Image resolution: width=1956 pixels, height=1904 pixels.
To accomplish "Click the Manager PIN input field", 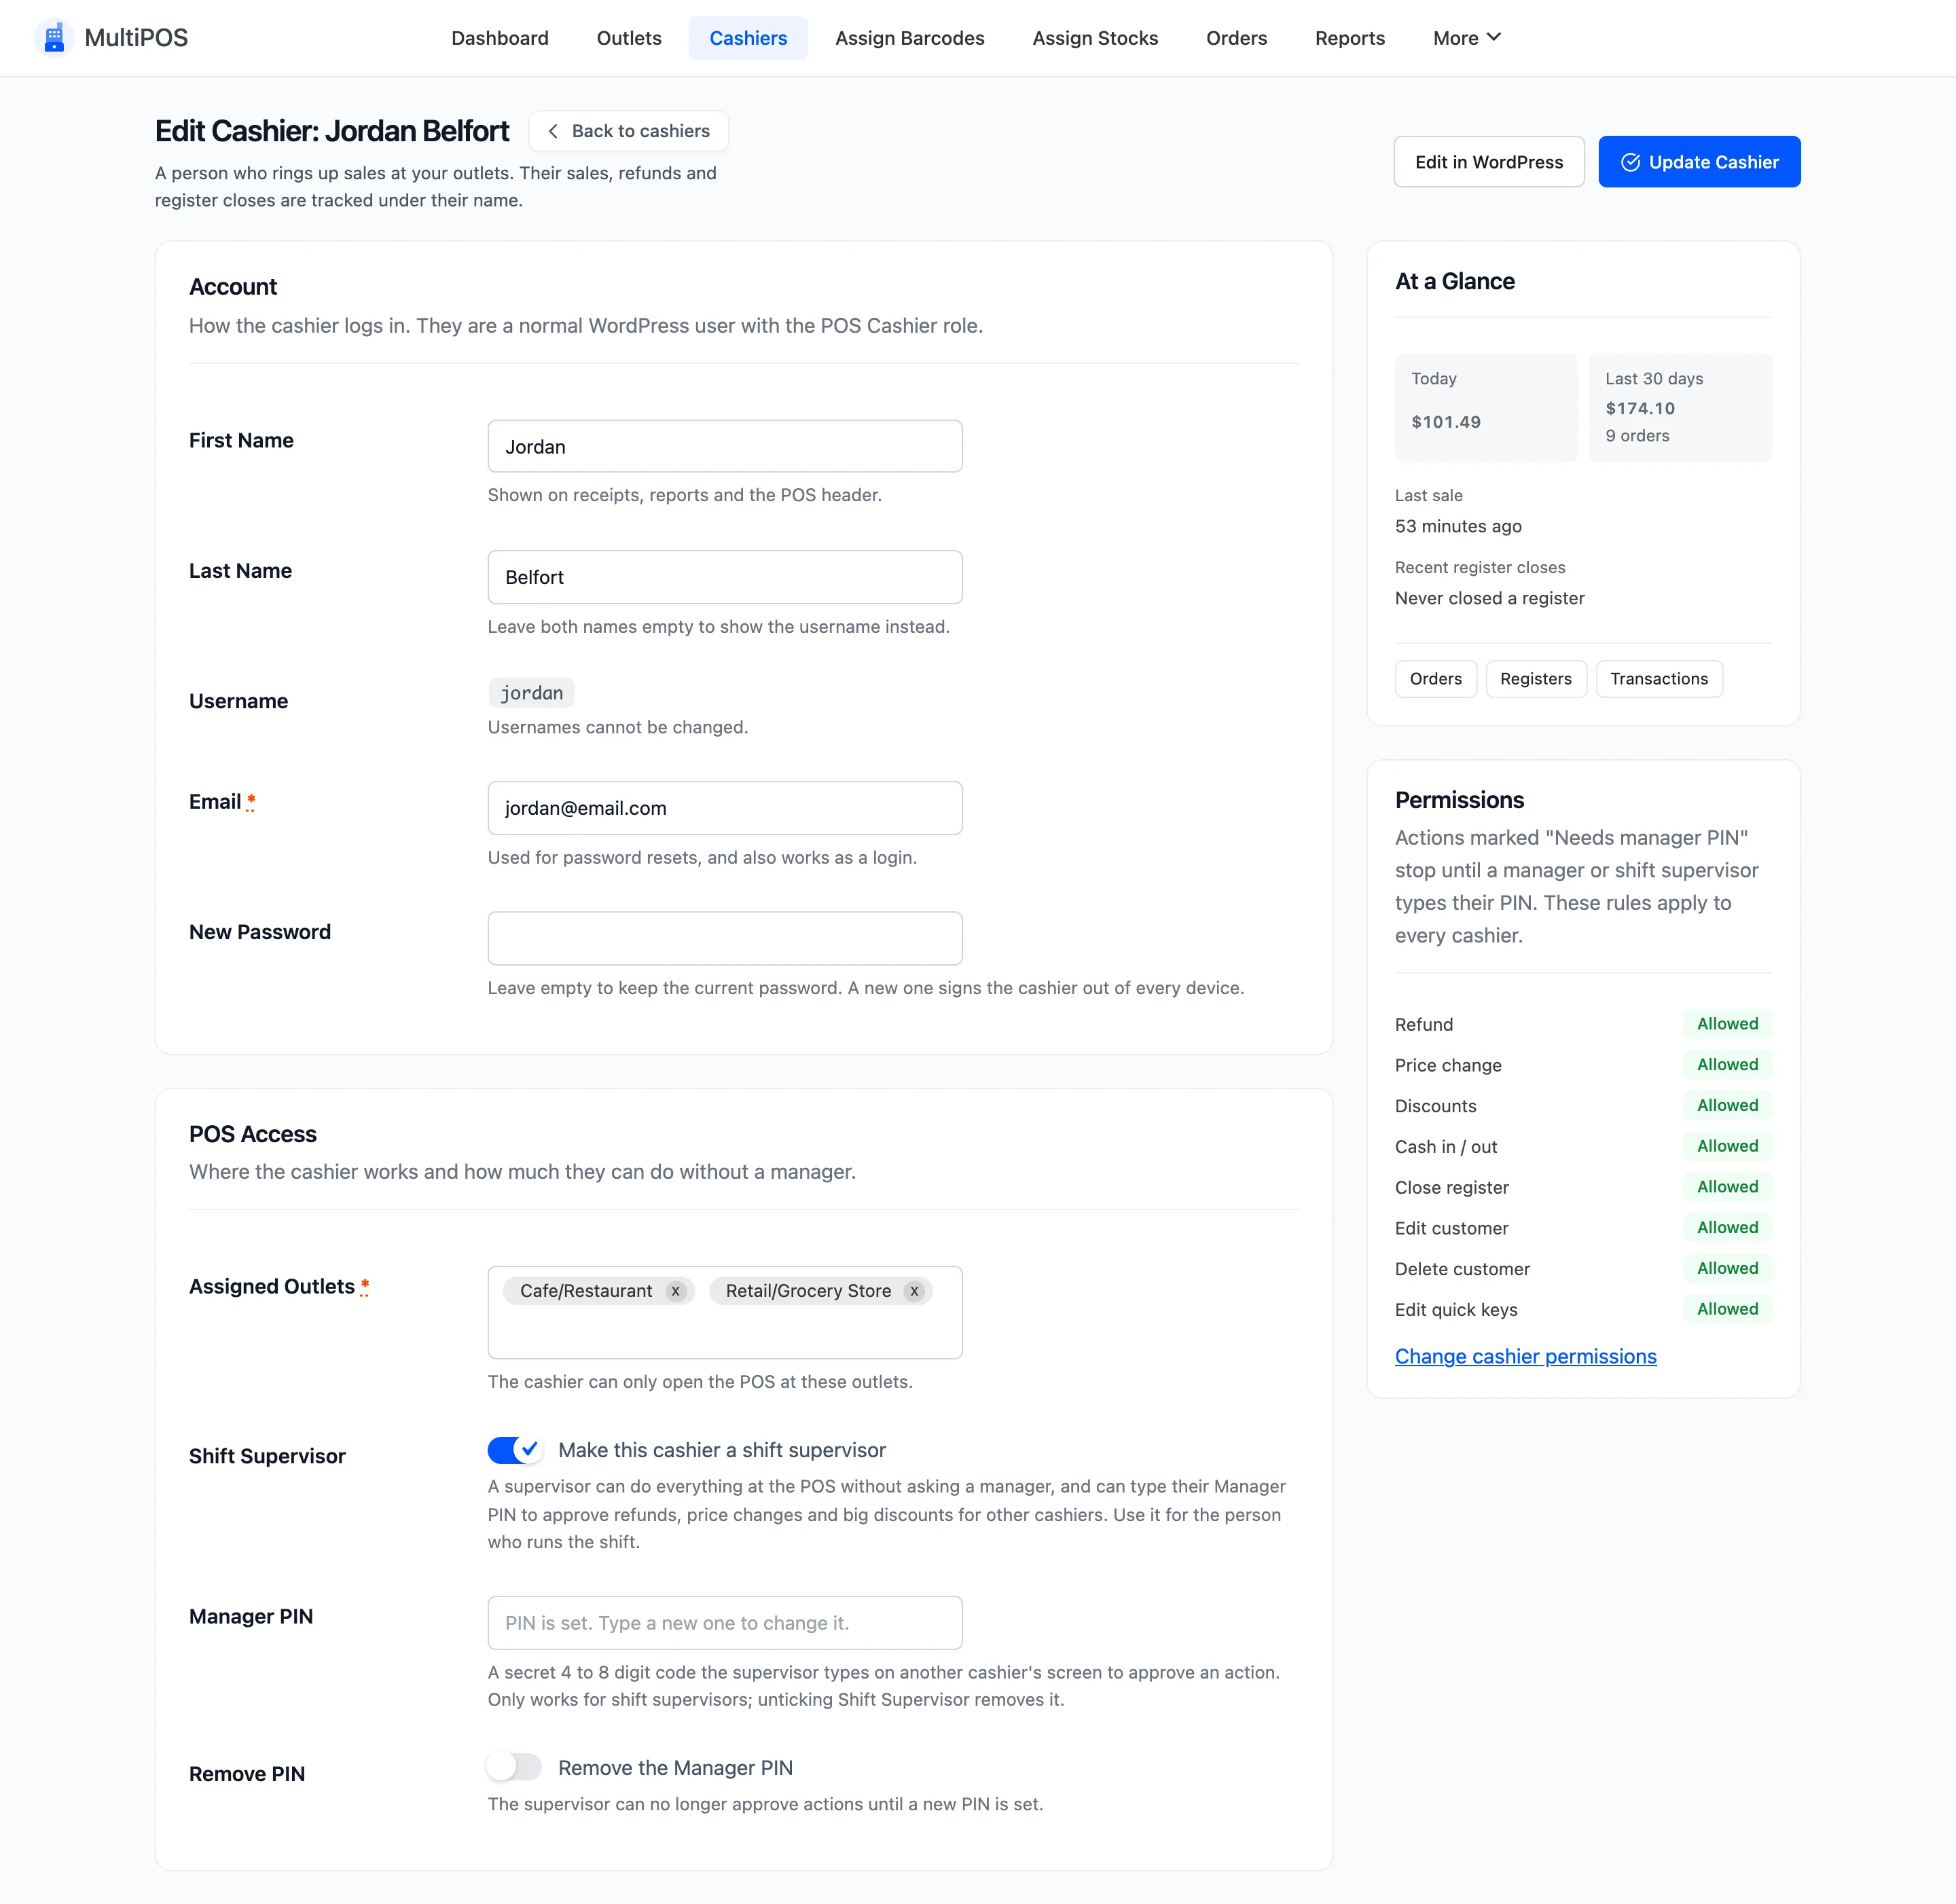I will point(725,1623).
